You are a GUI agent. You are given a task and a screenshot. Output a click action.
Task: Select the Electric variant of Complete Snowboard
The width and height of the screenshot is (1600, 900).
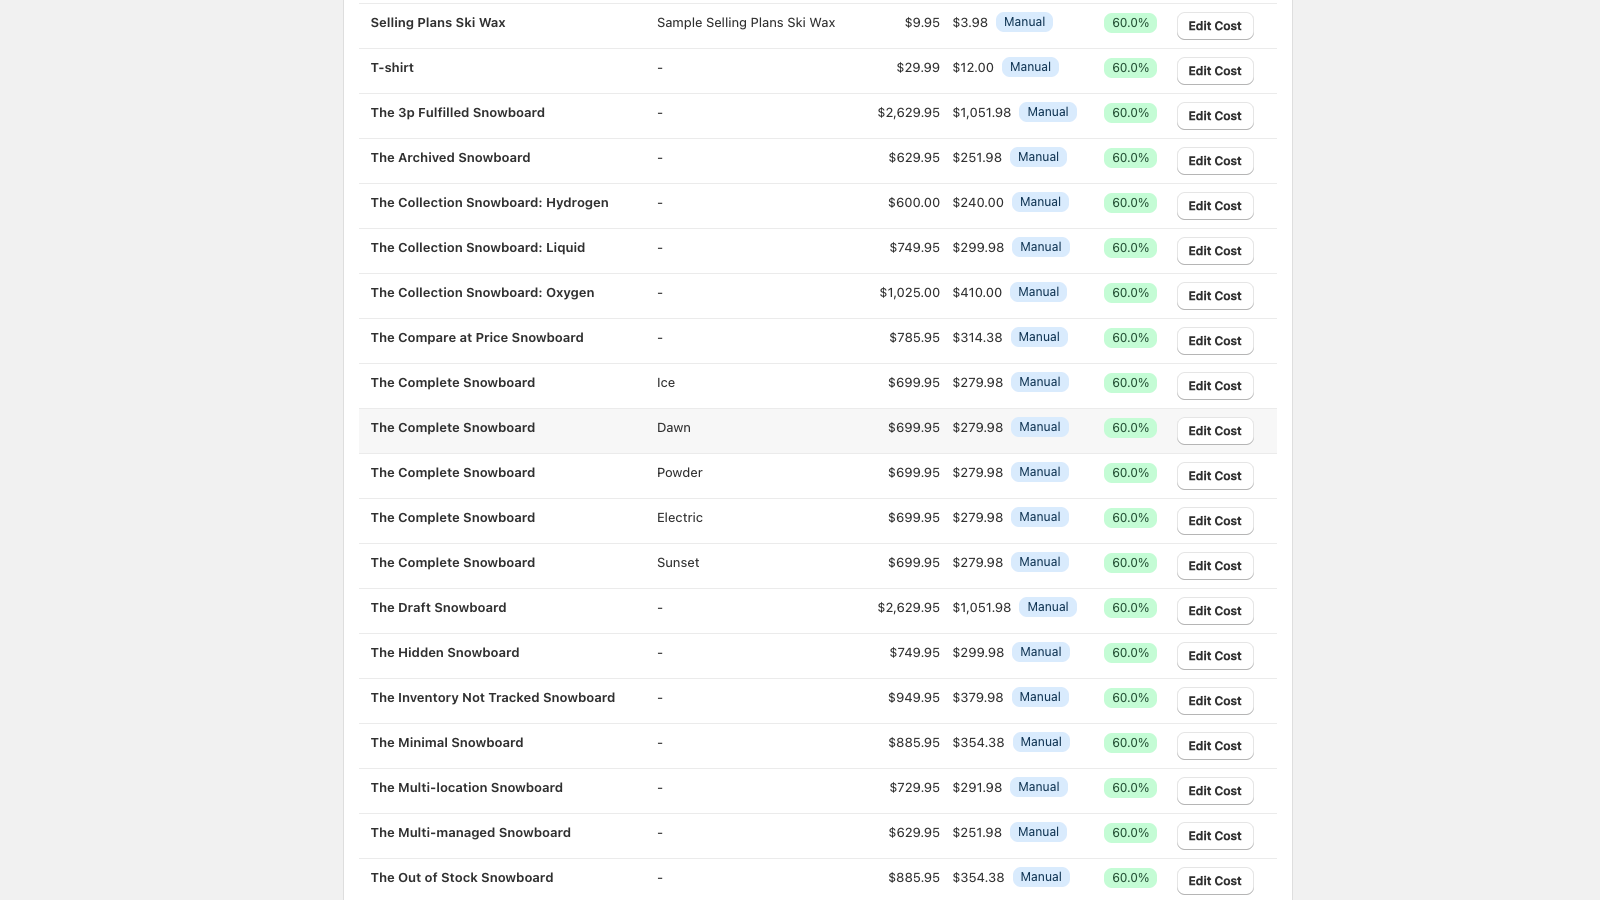[x=679, y=518]
